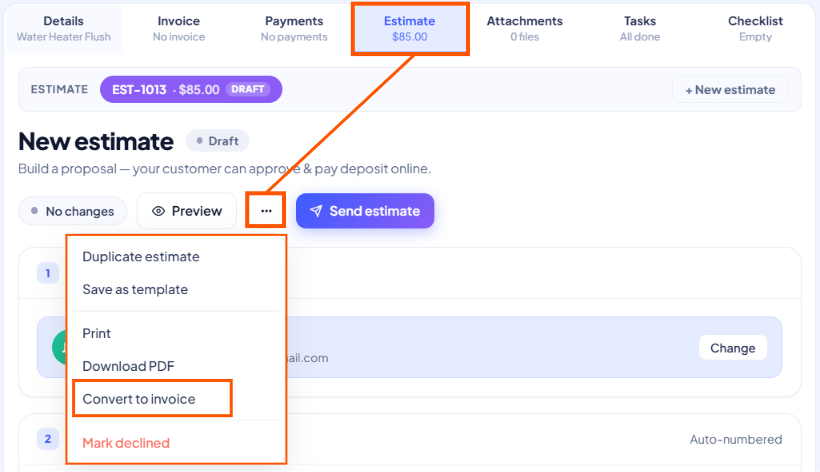This screenshot has width=820, height=472.
Task: Select the step 2 number badge
Action: point(48,439)
